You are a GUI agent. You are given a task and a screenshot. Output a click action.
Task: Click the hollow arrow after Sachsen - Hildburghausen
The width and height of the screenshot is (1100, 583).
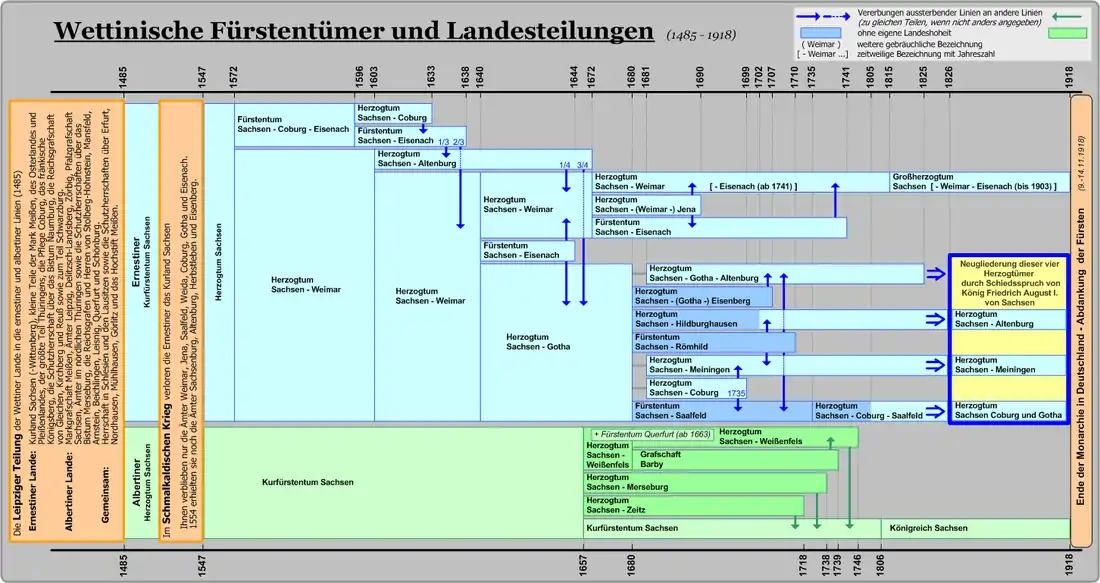coord(934,319)
